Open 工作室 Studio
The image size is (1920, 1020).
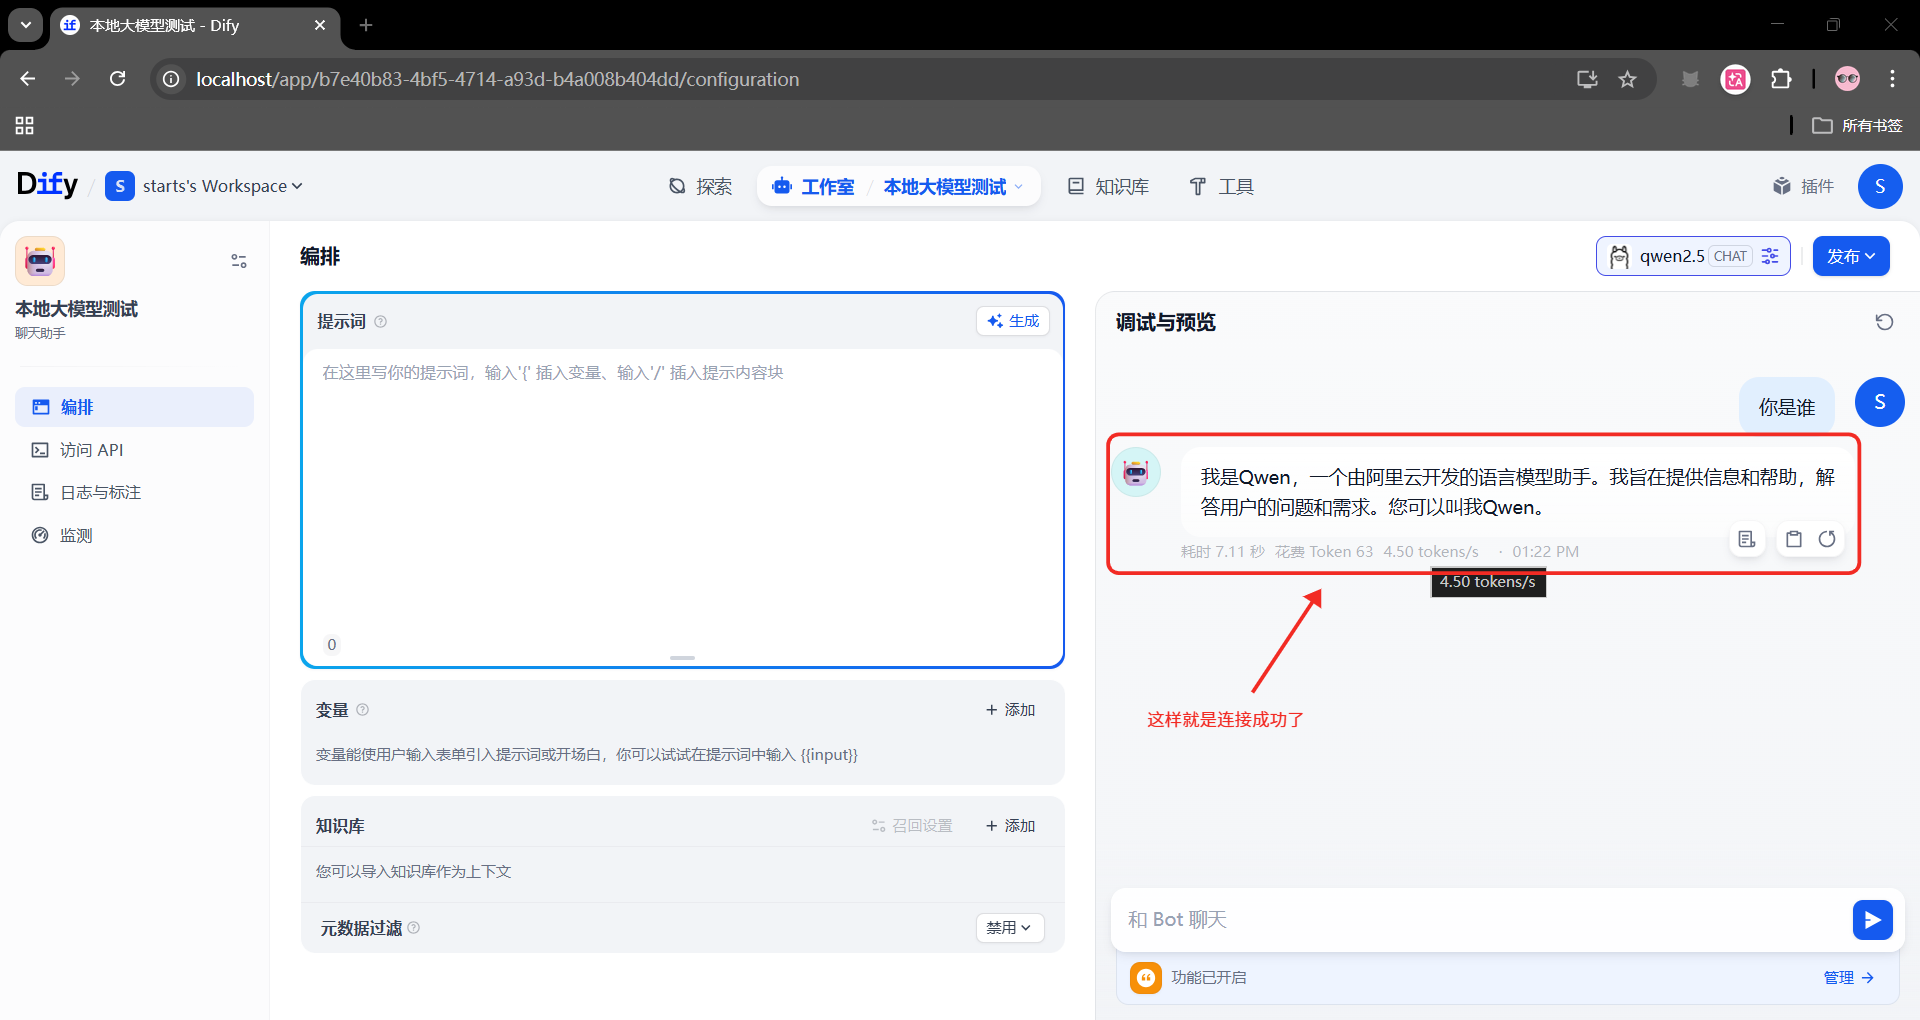(x=814, y=187)
